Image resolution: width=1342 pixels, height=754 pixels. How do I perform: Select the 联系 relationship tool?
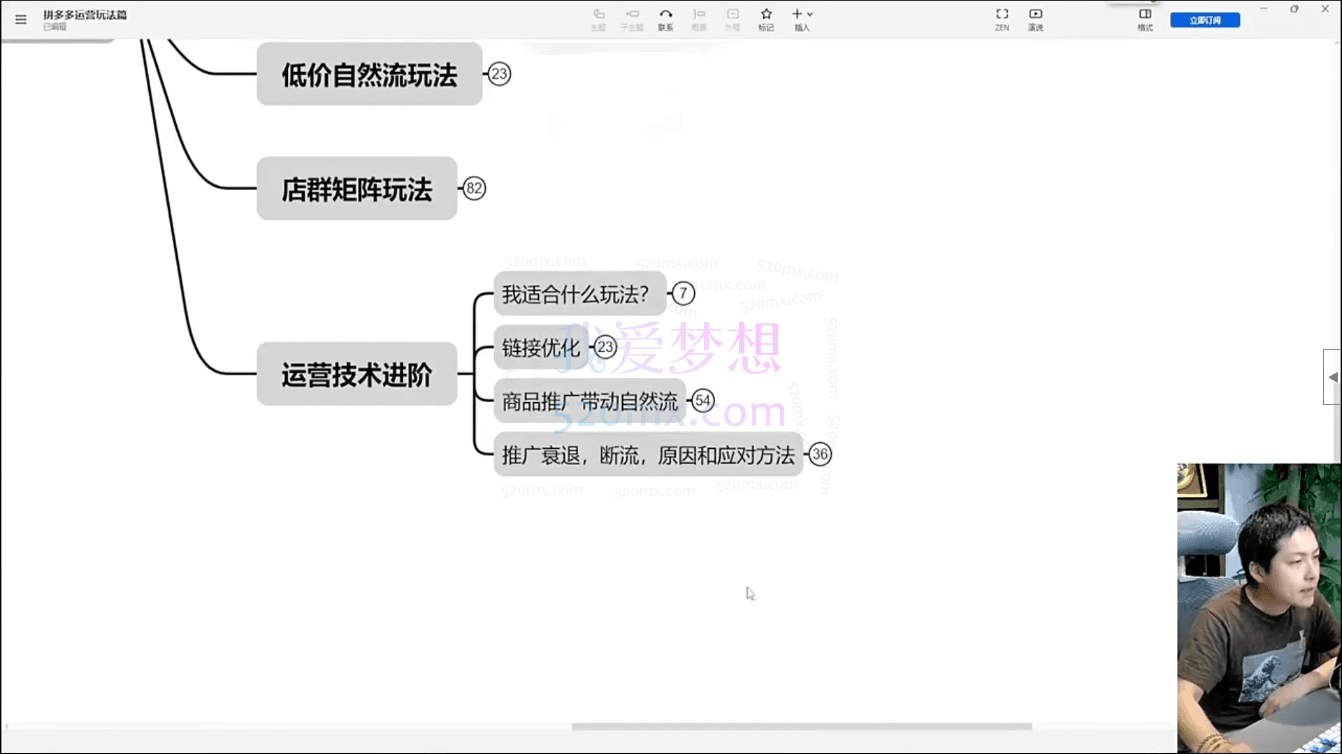tap(666, 19)
